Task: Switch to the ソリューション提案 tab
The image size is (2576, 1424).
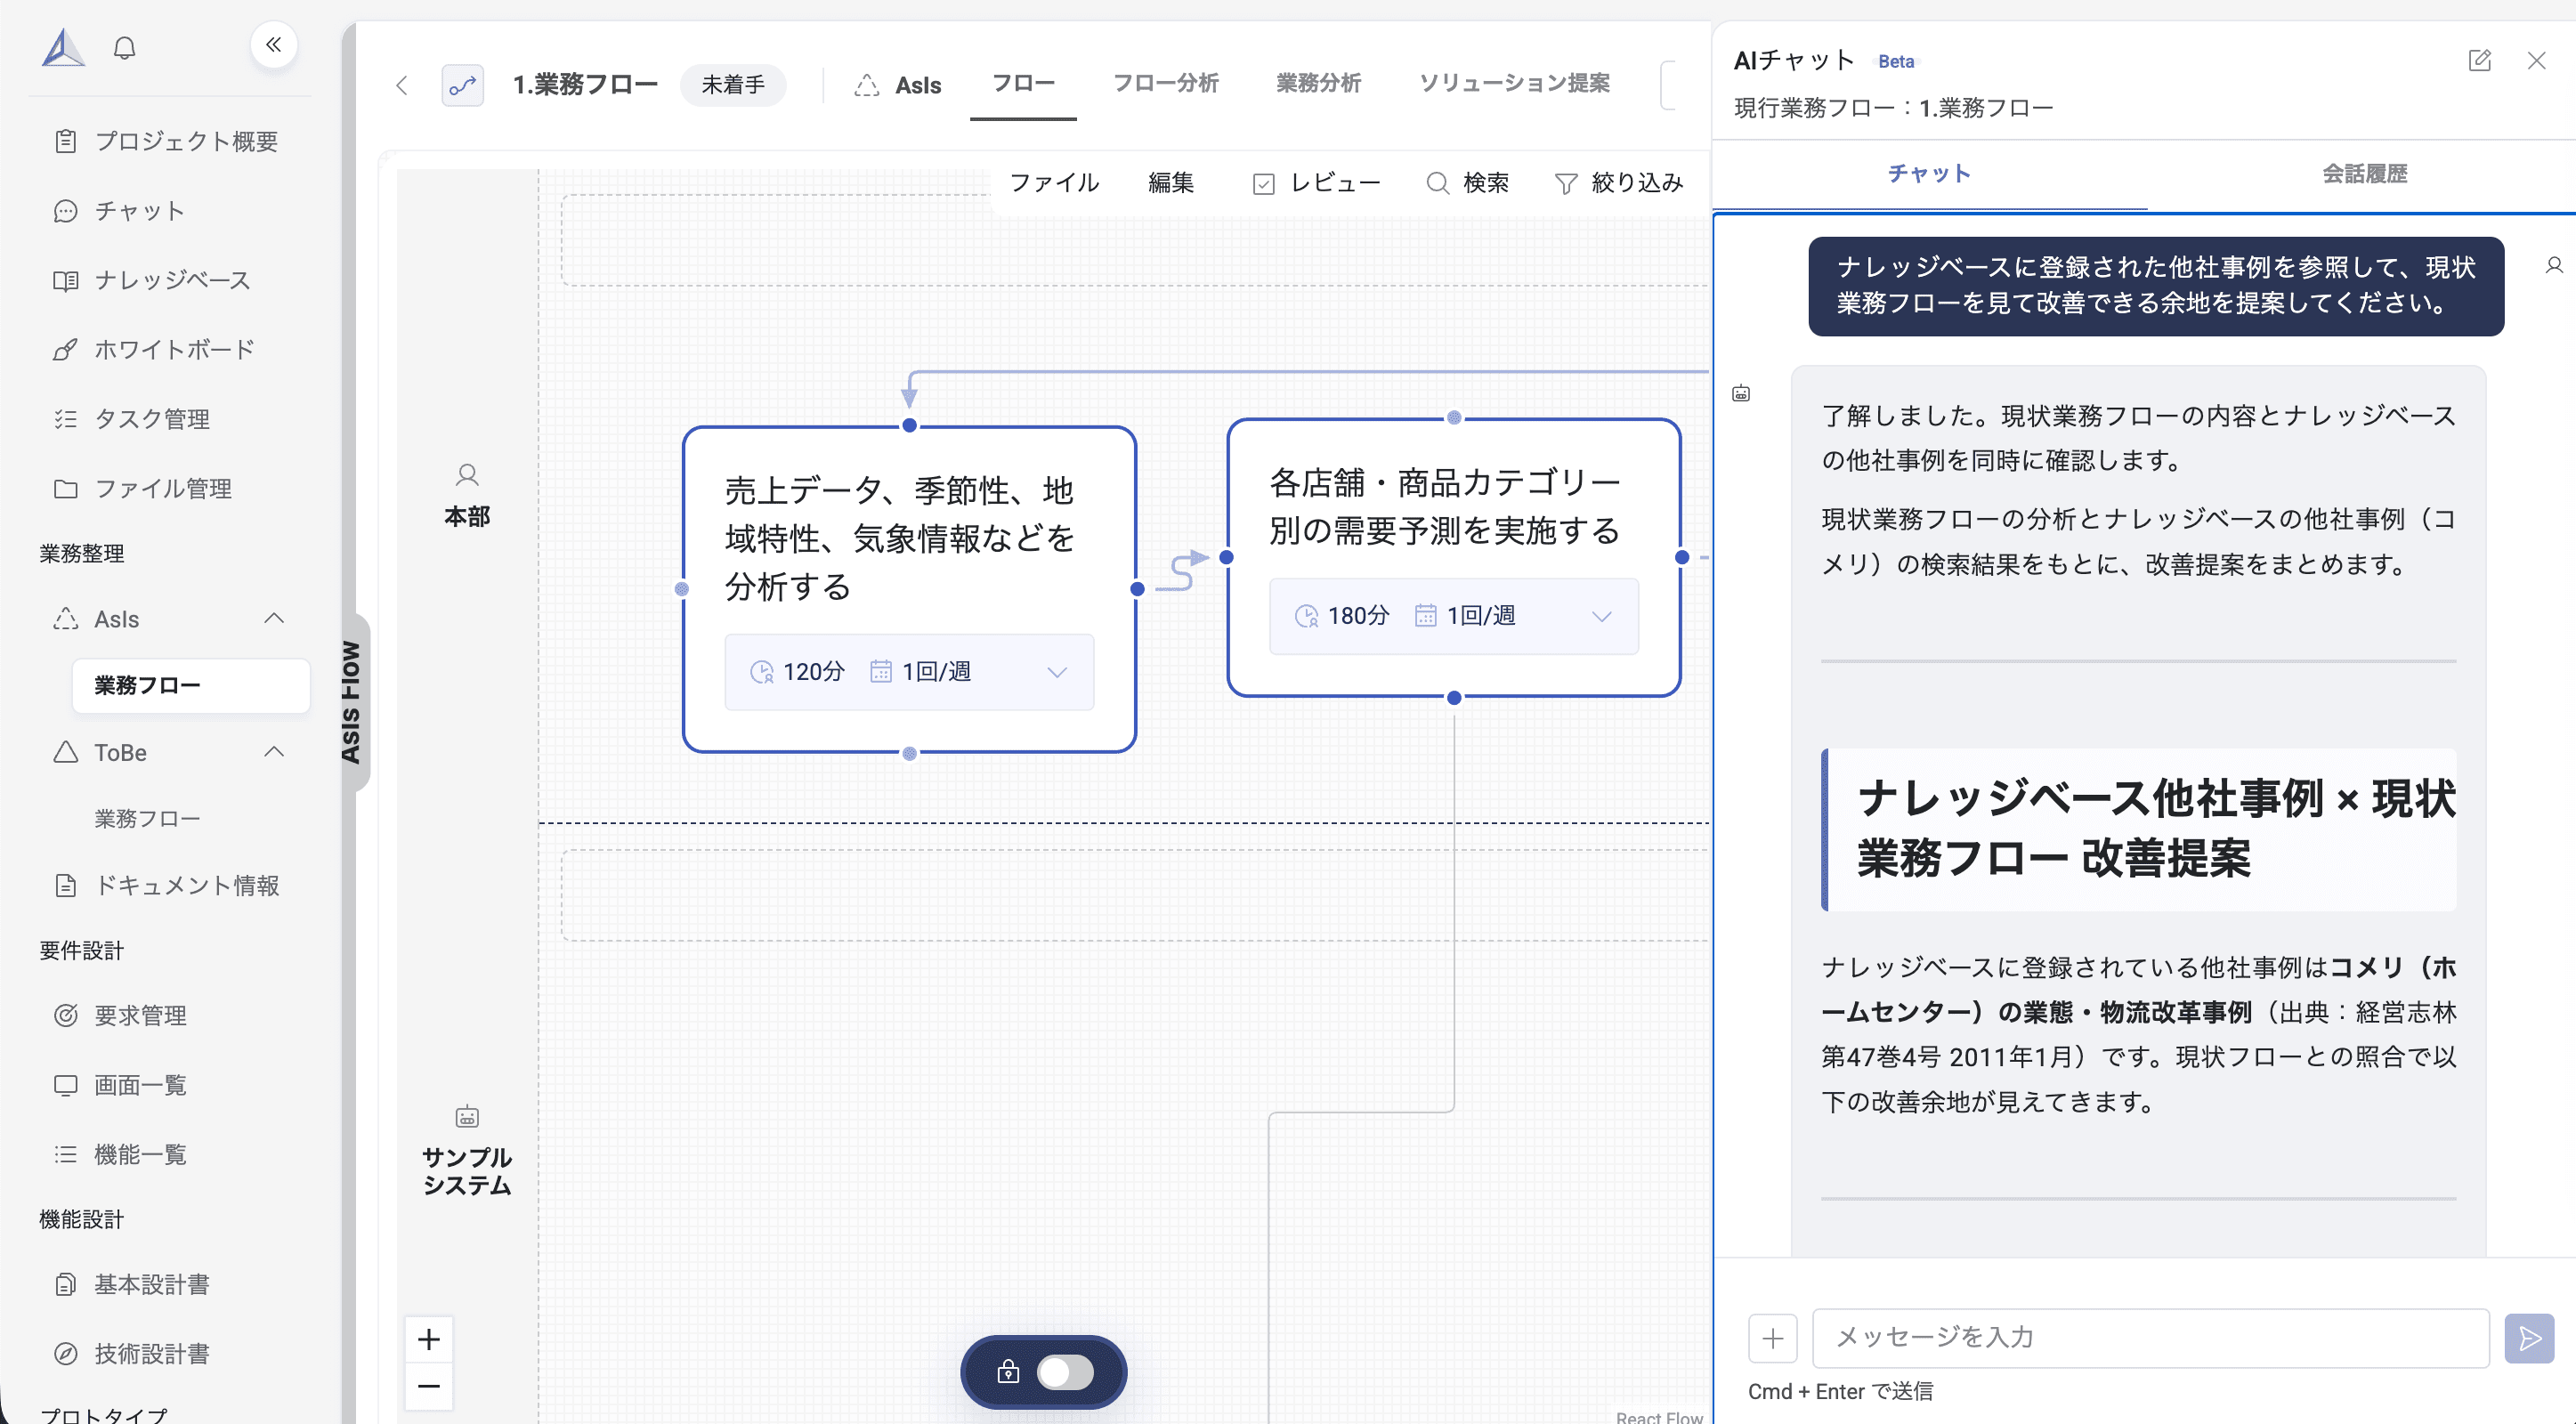Action: tap(1514, 83)
